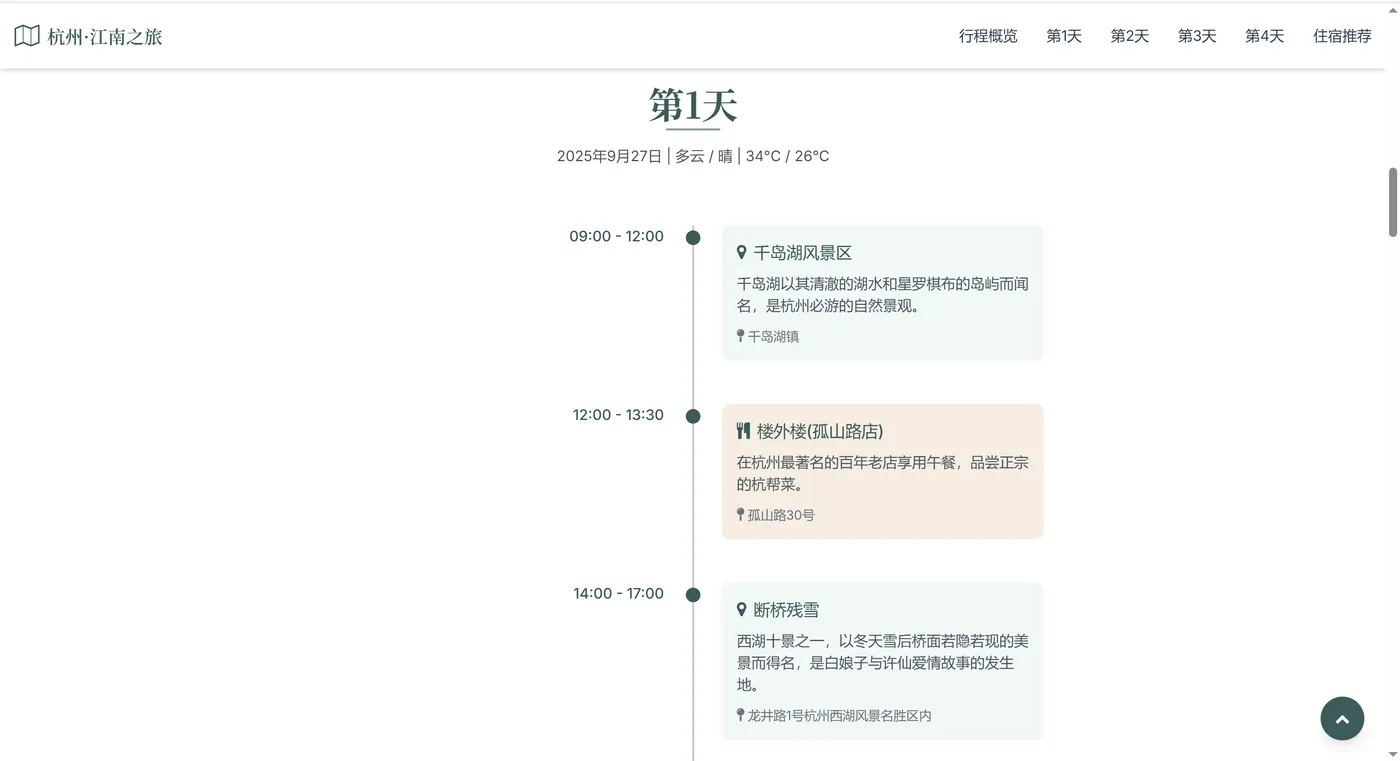Image resolution: width=1400 pixels, height=761 pixels.
Task: Click the timeline dot at 12:00 - 13:30
Action: [x=693, y=416]
